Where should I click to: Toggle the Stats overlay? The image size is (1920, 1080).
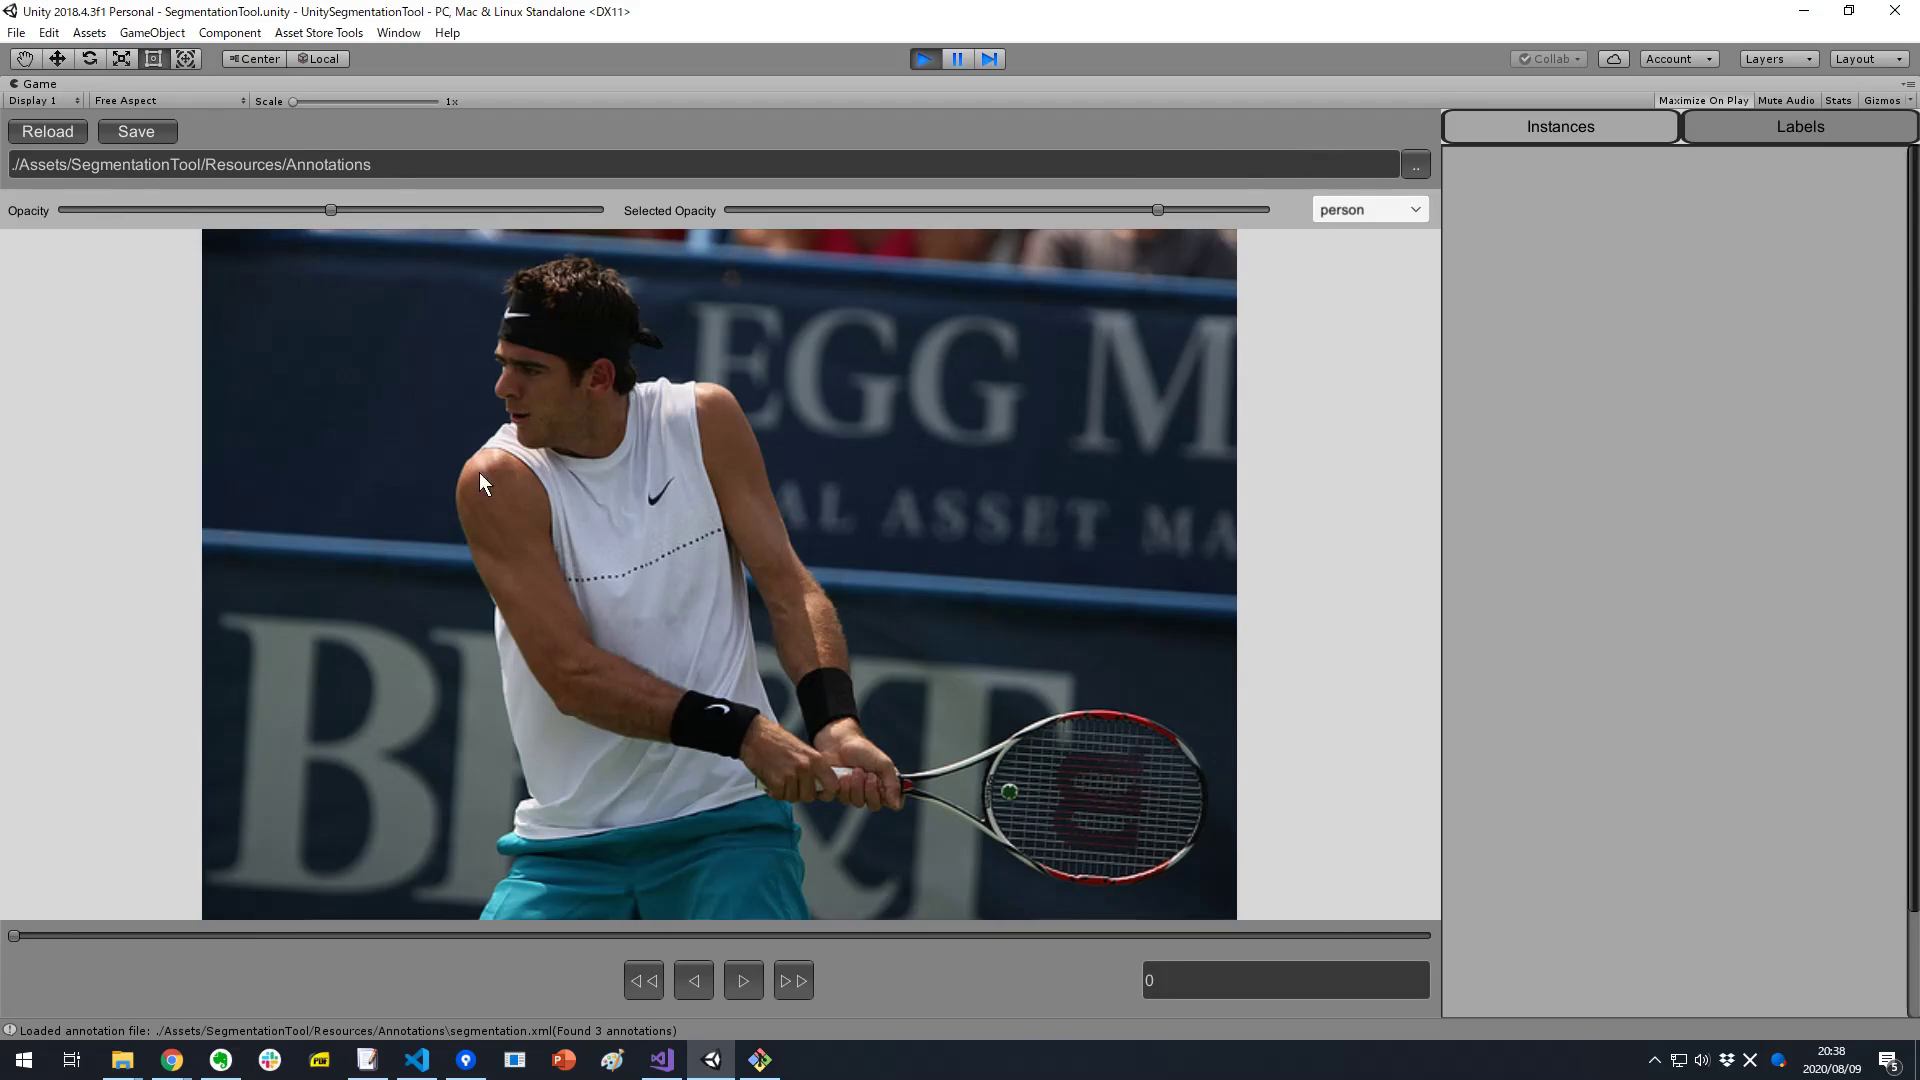(1838, 101)
